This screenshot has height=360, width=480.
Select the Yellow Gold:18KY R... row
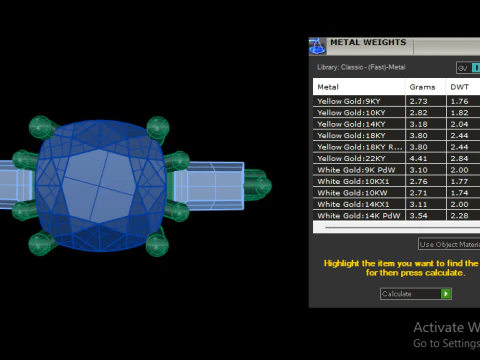[396, 147]
